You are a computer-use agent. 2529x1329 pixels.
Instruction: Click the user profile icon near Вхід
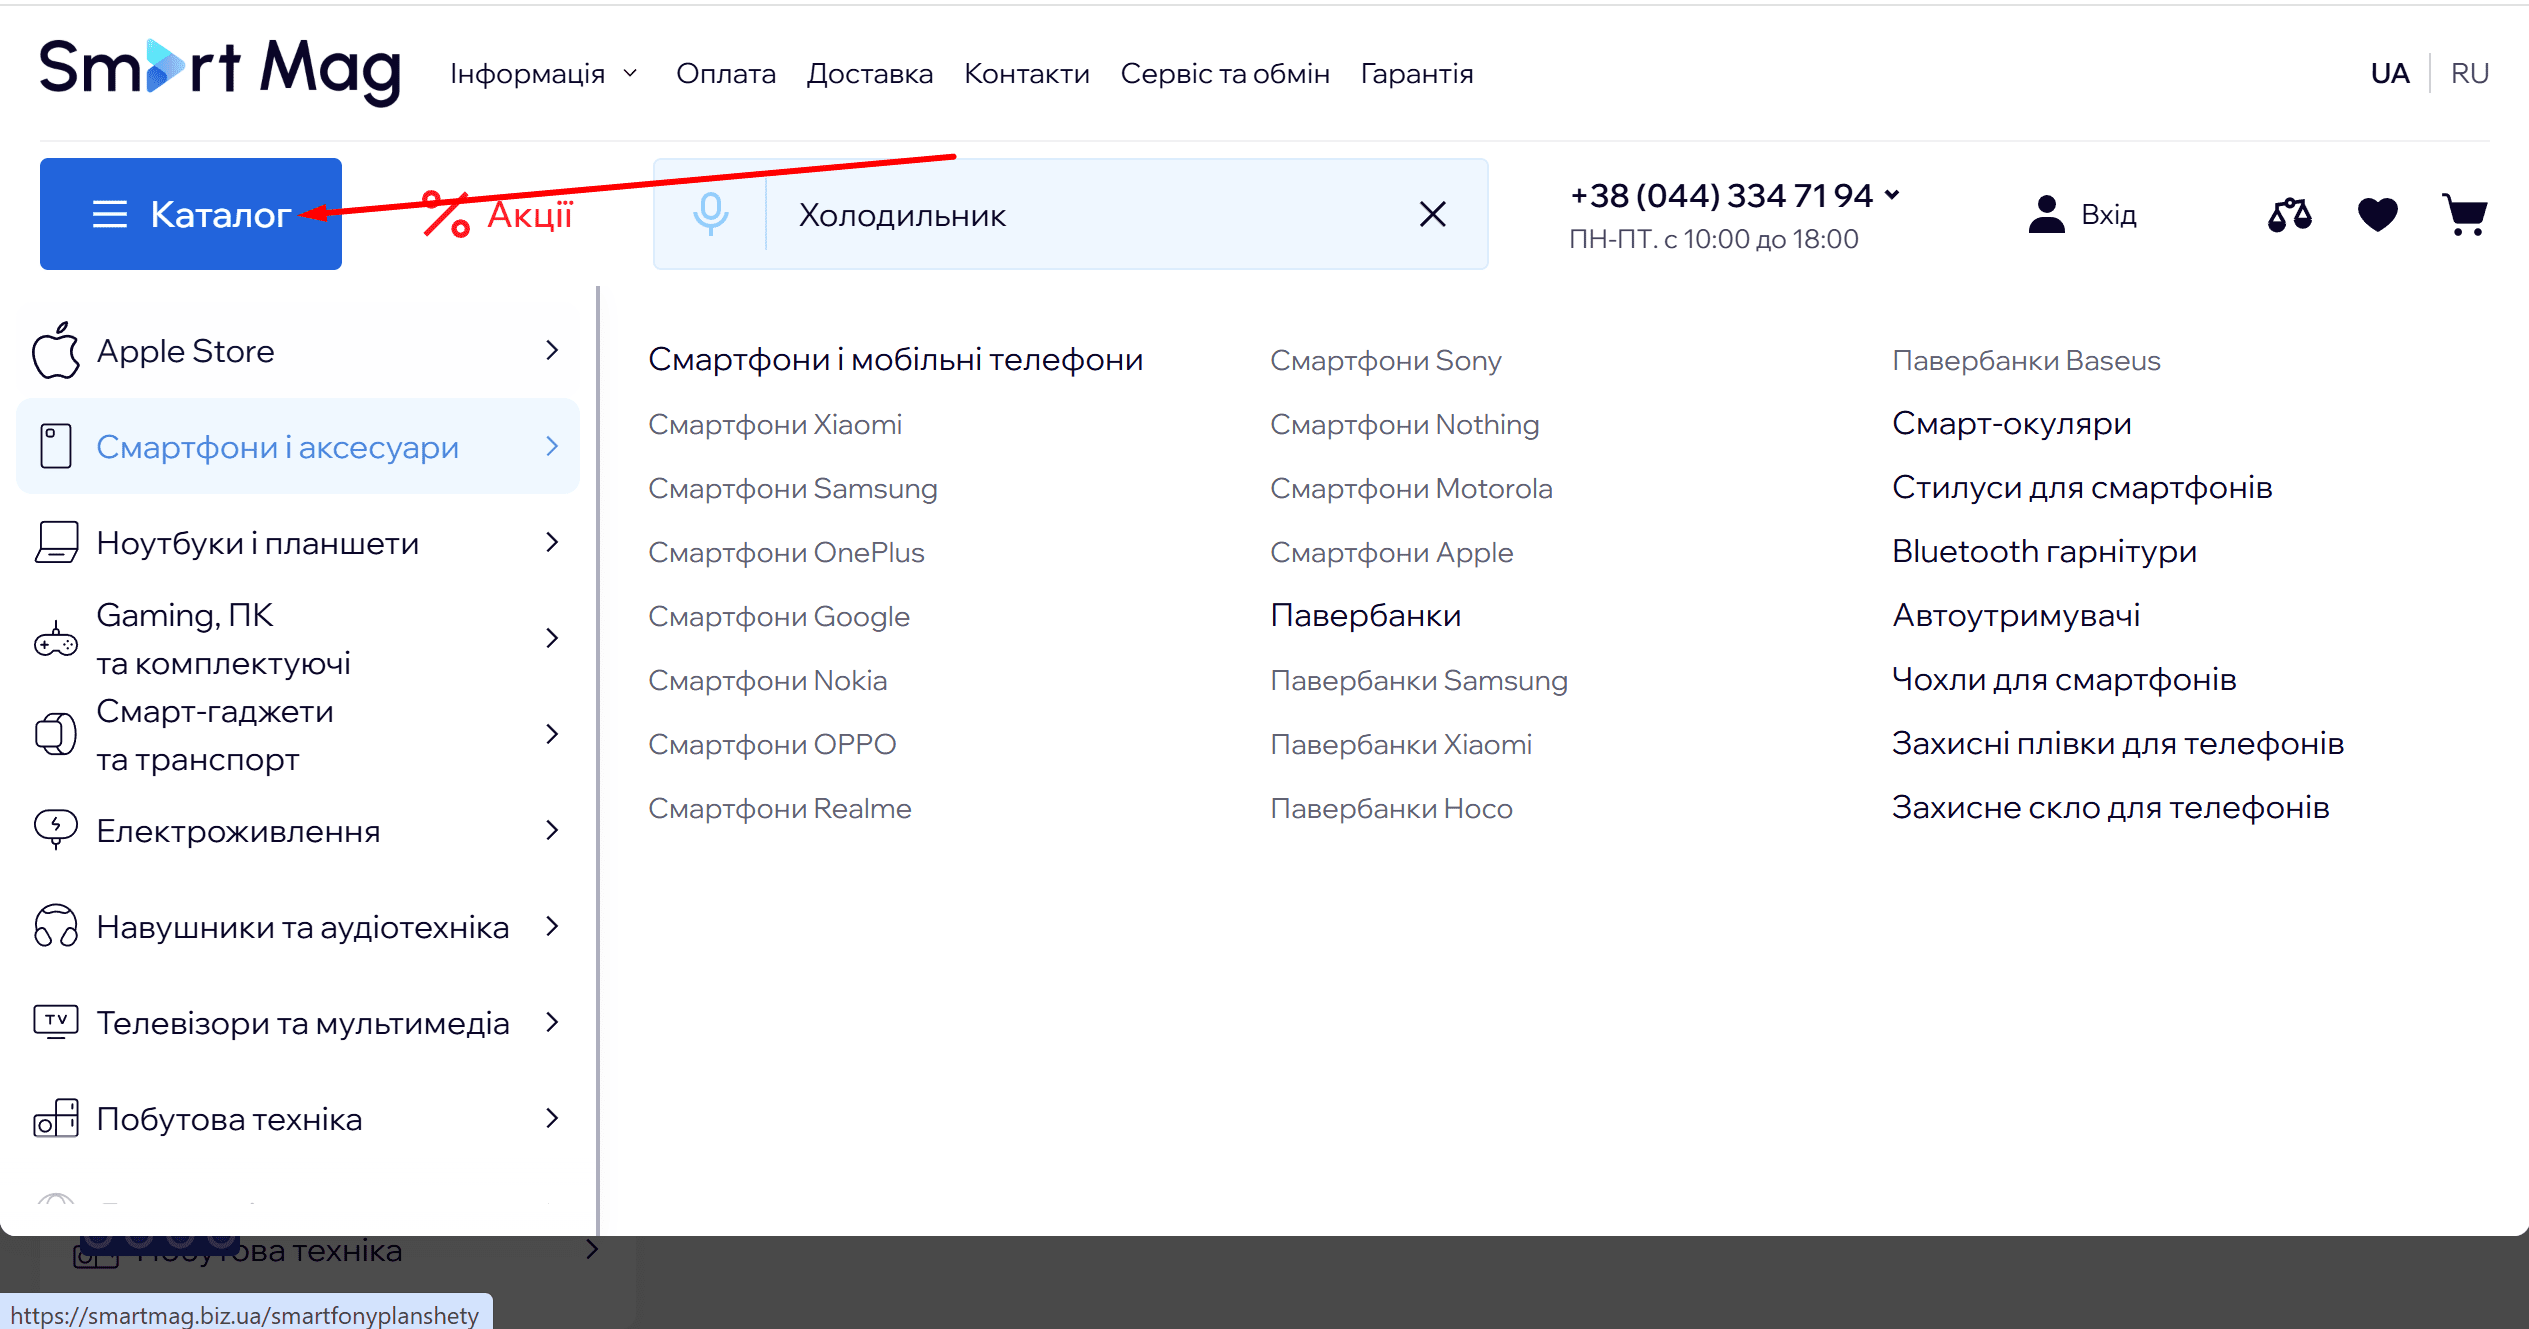coord(2046,214)
